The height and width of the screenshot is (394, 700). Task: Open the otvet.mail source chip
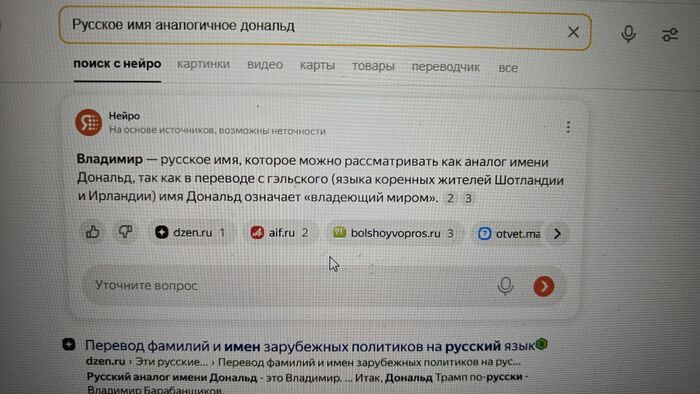tap(509, 233)
